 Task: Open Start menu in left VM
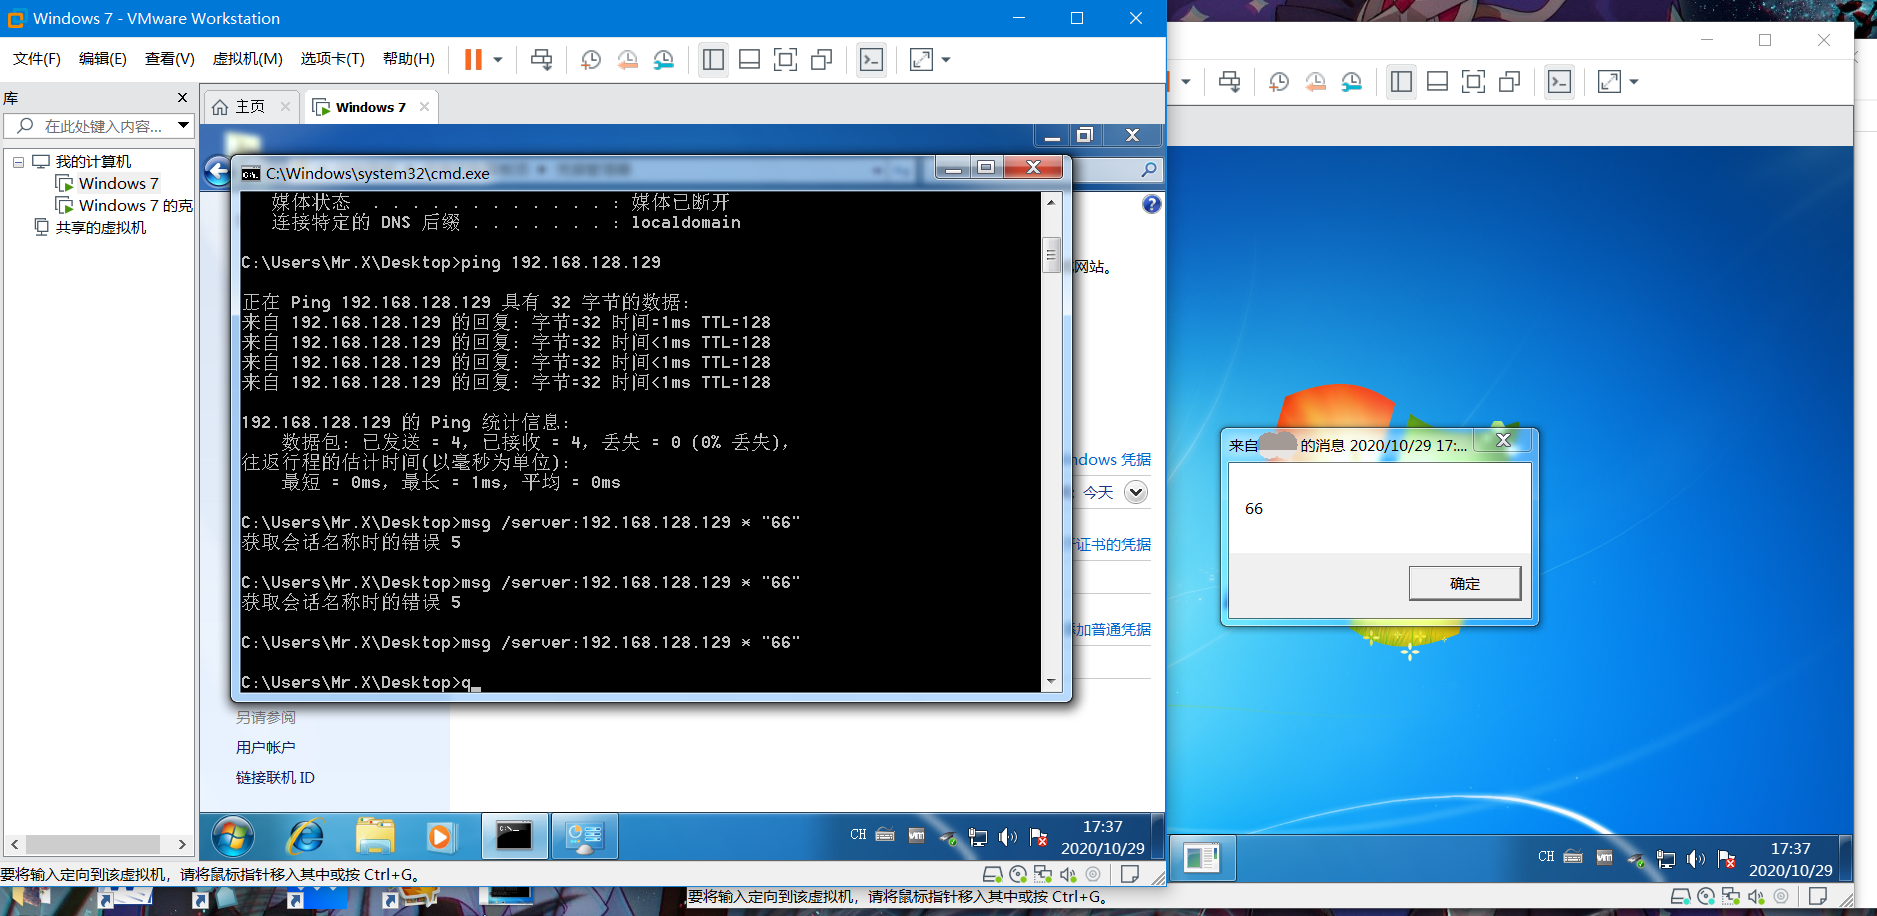pos(232,836)
